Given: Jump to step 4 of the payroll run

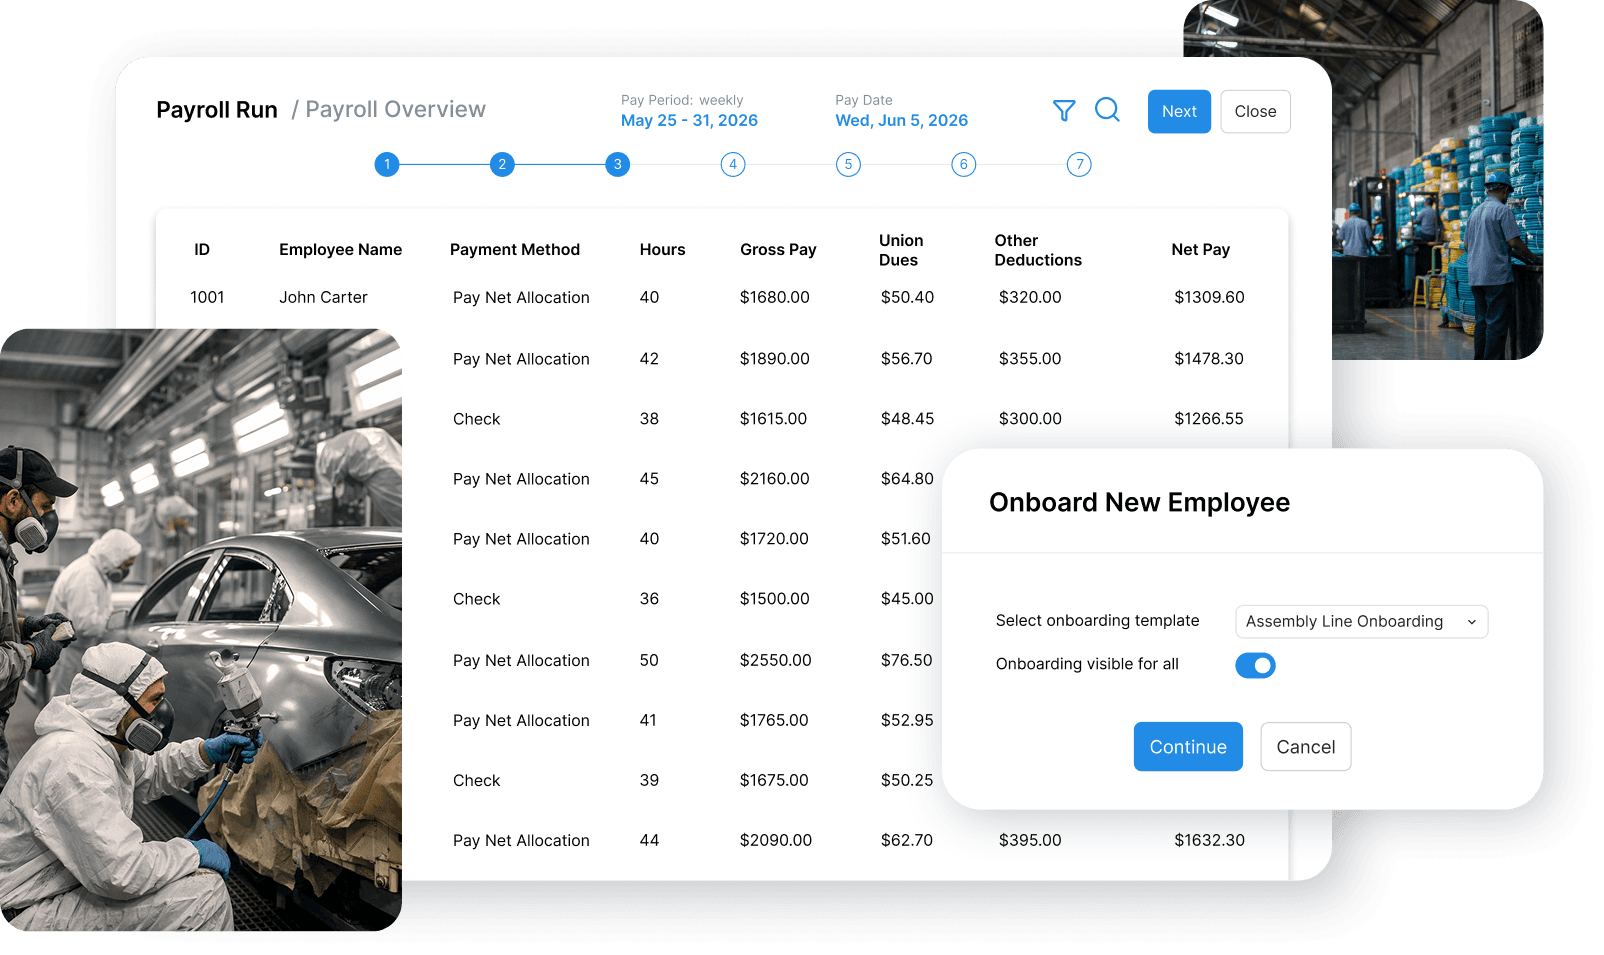Looking at the screenshot, I should tap(733, 164).
